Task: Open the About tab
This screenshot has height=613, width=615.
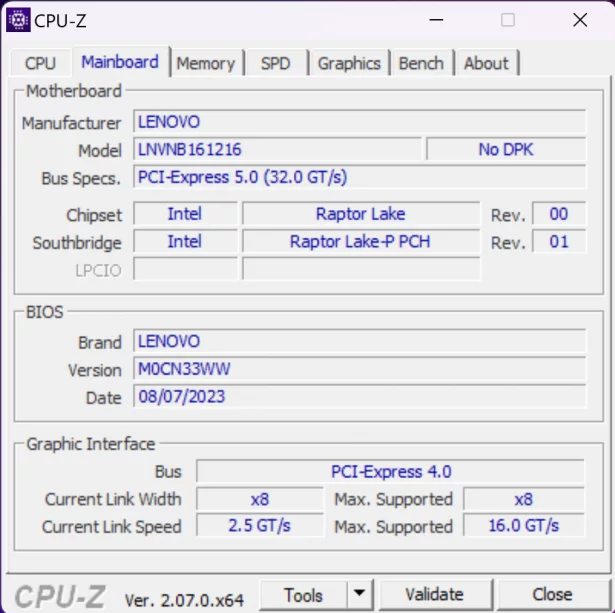Action: click(486, 63)
